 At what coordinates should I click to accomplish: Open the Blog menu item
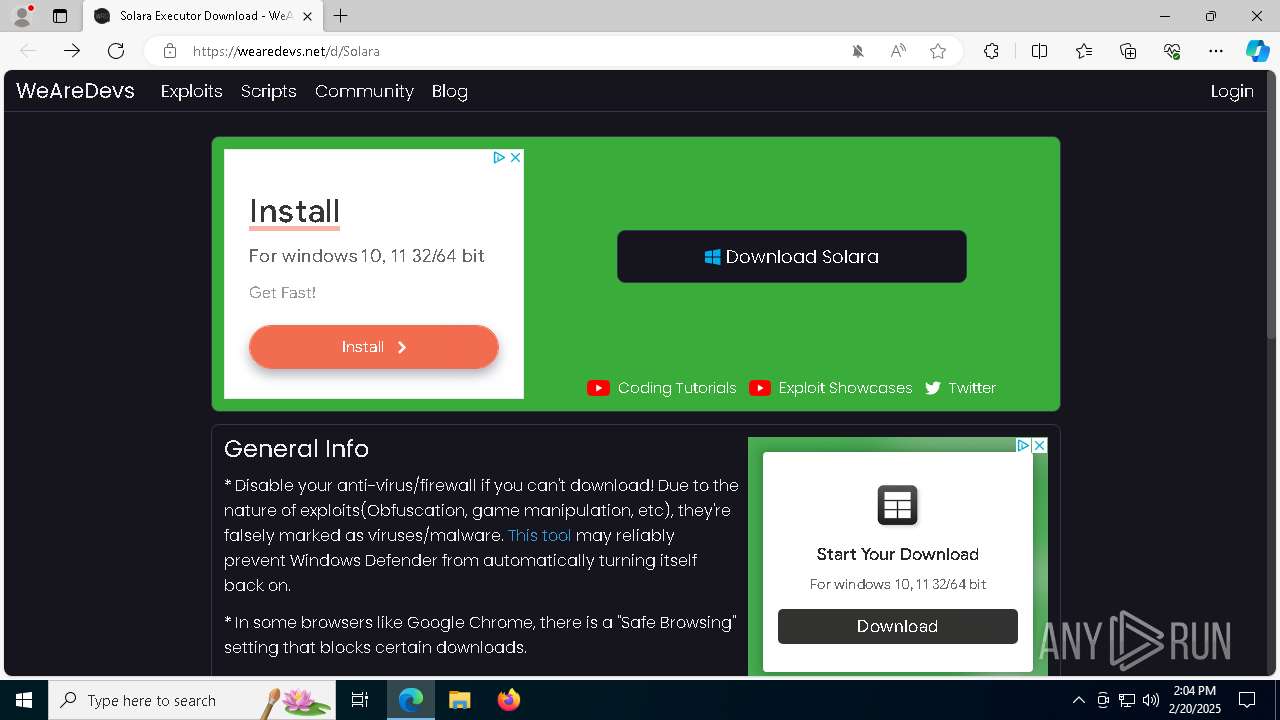[449, 91]
